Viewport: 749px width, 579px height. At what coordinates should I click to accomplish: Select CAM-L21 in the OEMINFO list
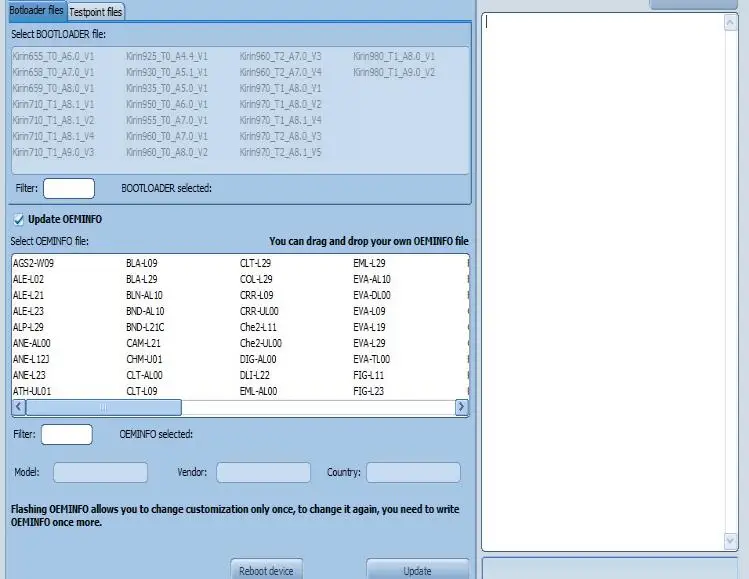(143, 343)
